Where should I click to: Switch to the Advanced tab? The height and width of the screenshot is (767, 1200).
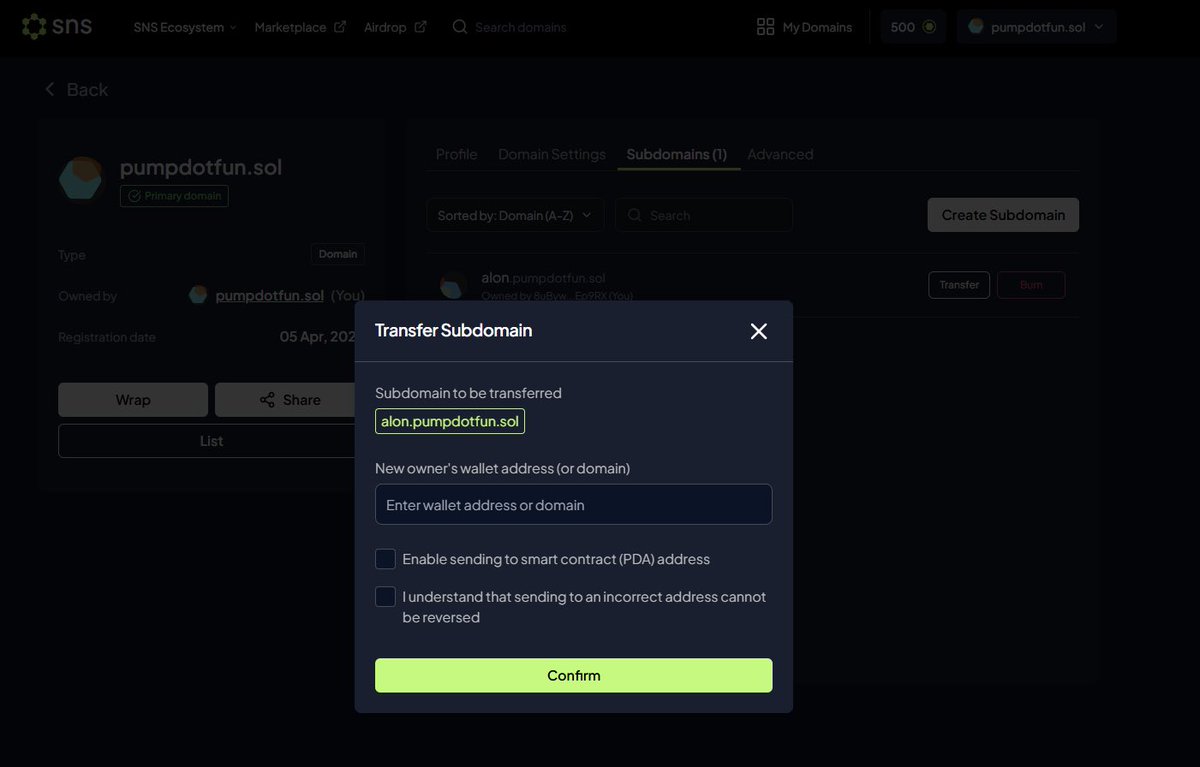point(780,154)
